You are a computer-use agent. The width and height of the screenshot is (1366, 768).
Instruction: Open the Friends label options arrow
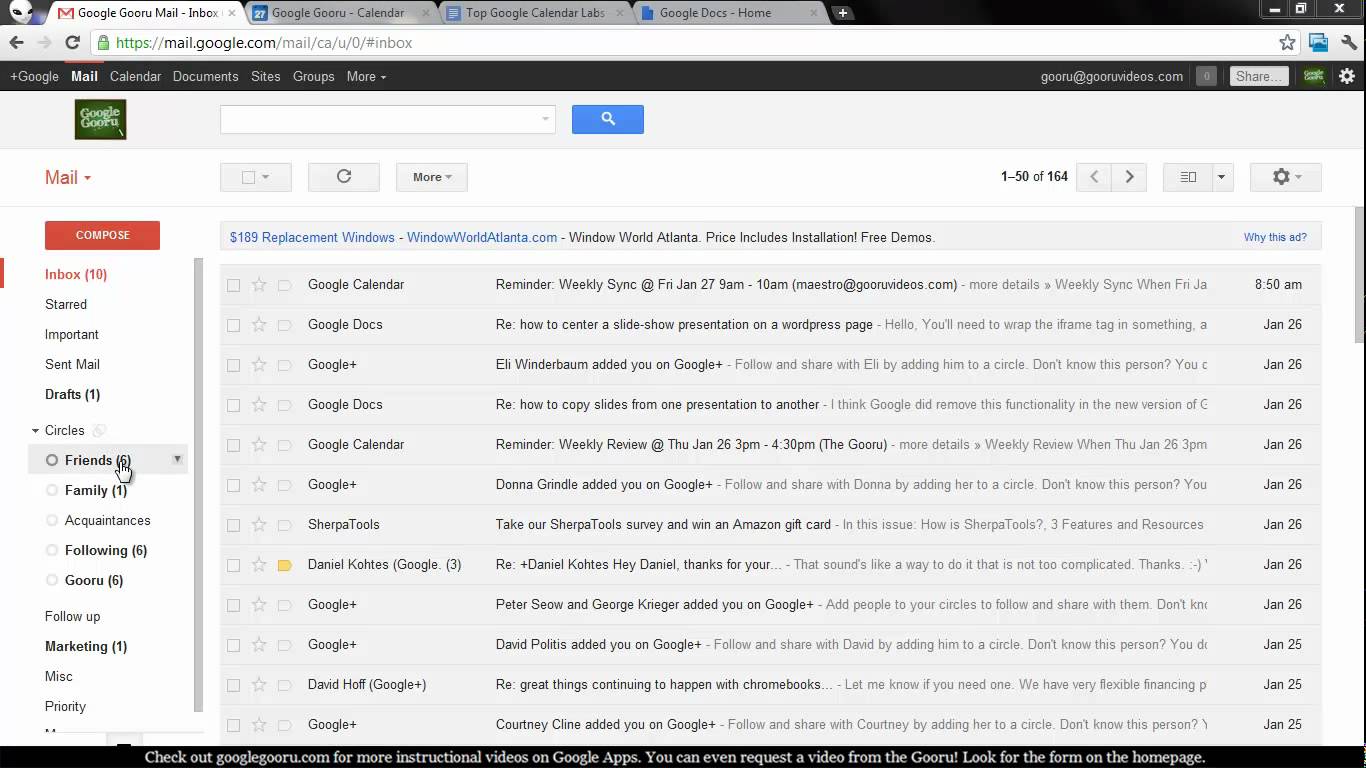(x=177, y=459)
